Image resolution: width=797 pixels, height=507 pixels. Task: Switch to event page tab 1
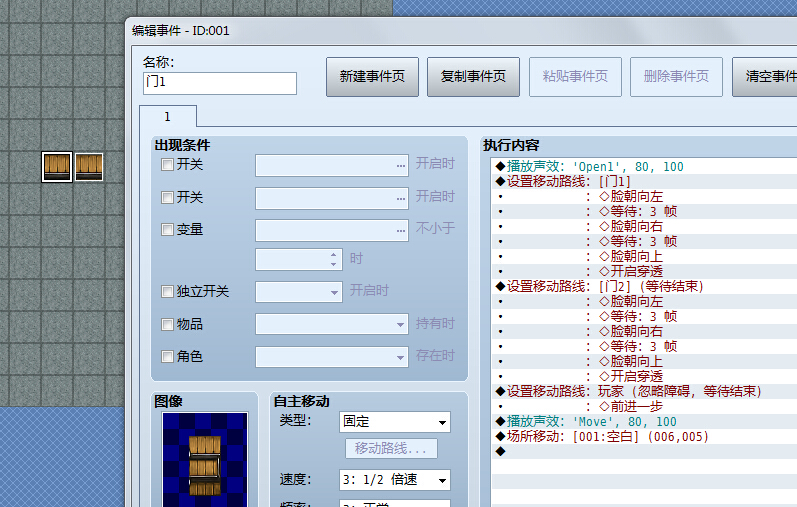168,116
